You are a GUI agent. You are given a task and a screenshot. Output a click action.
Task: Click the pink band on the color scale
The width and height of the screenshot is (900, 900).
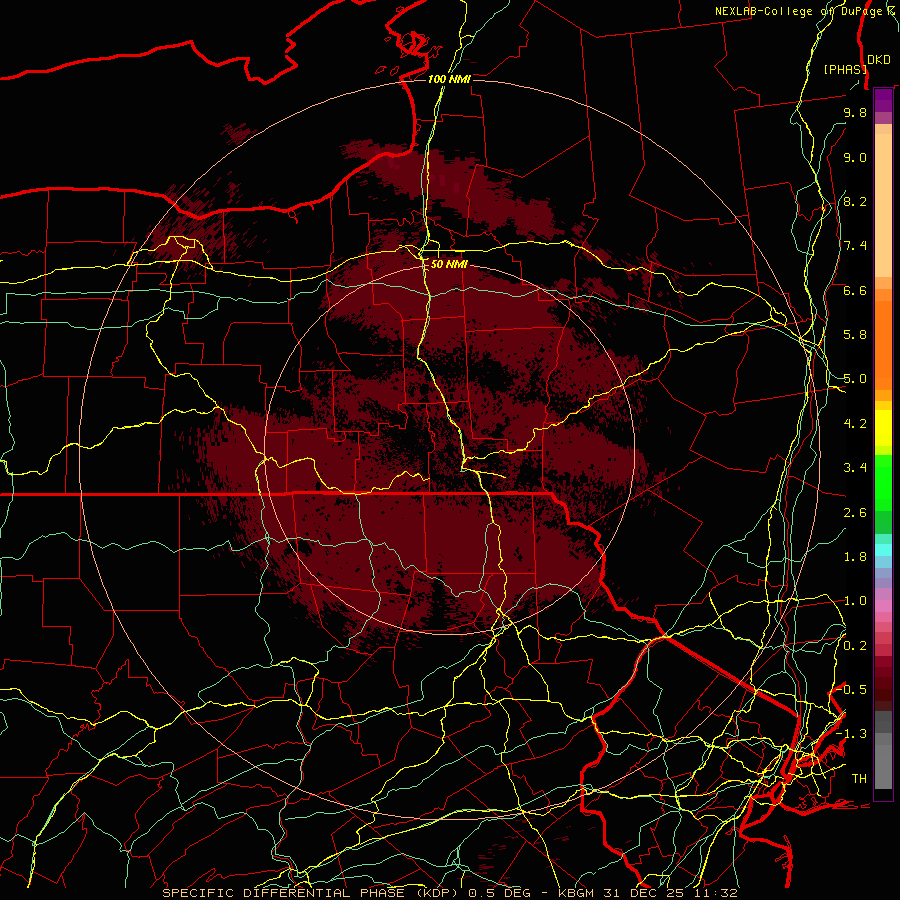click(883, 606)
